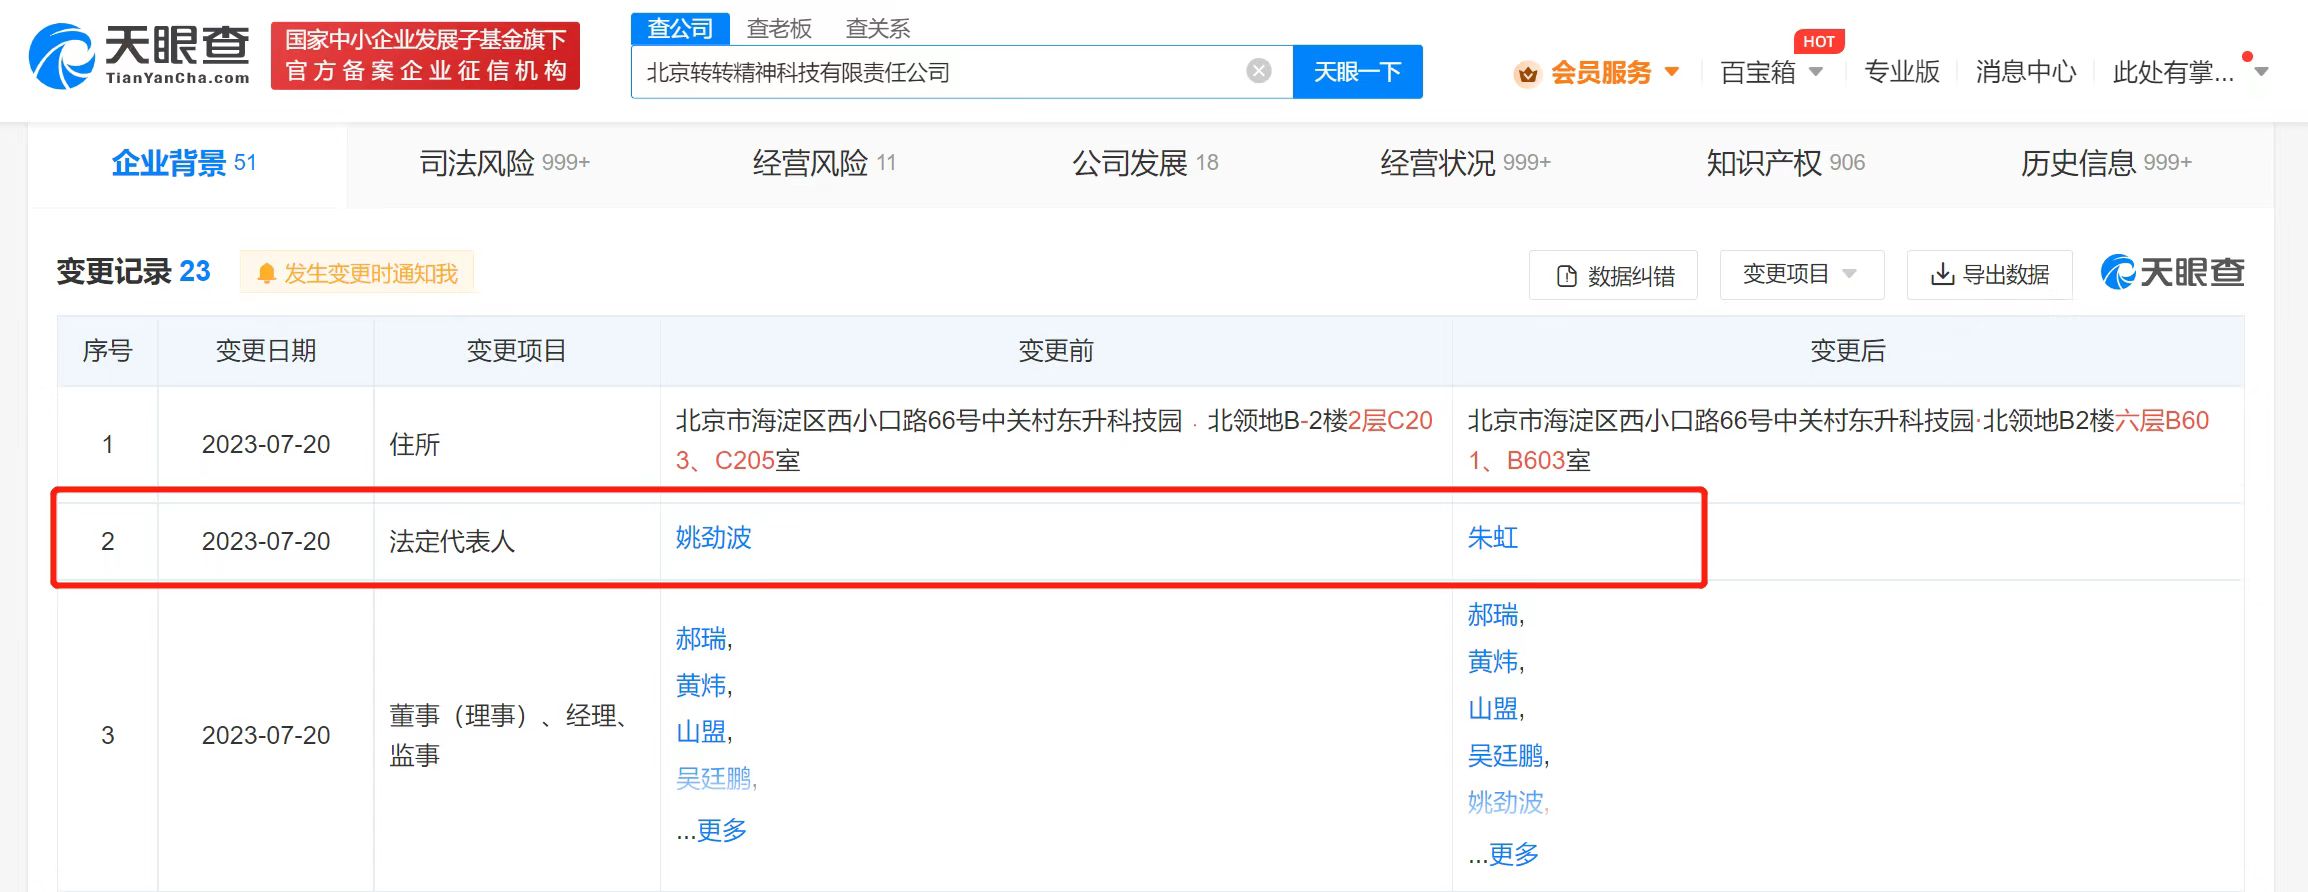This screenshot has height=892, width=2308.
Task: Click into the company search input field
Action: tap(940, 72)
